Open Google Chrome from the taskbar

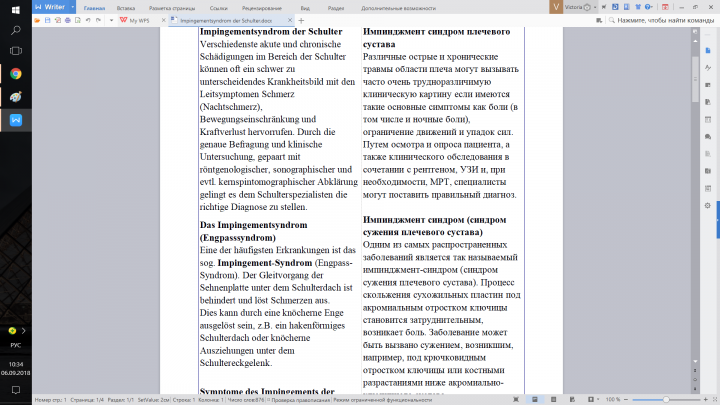[16, 74]
